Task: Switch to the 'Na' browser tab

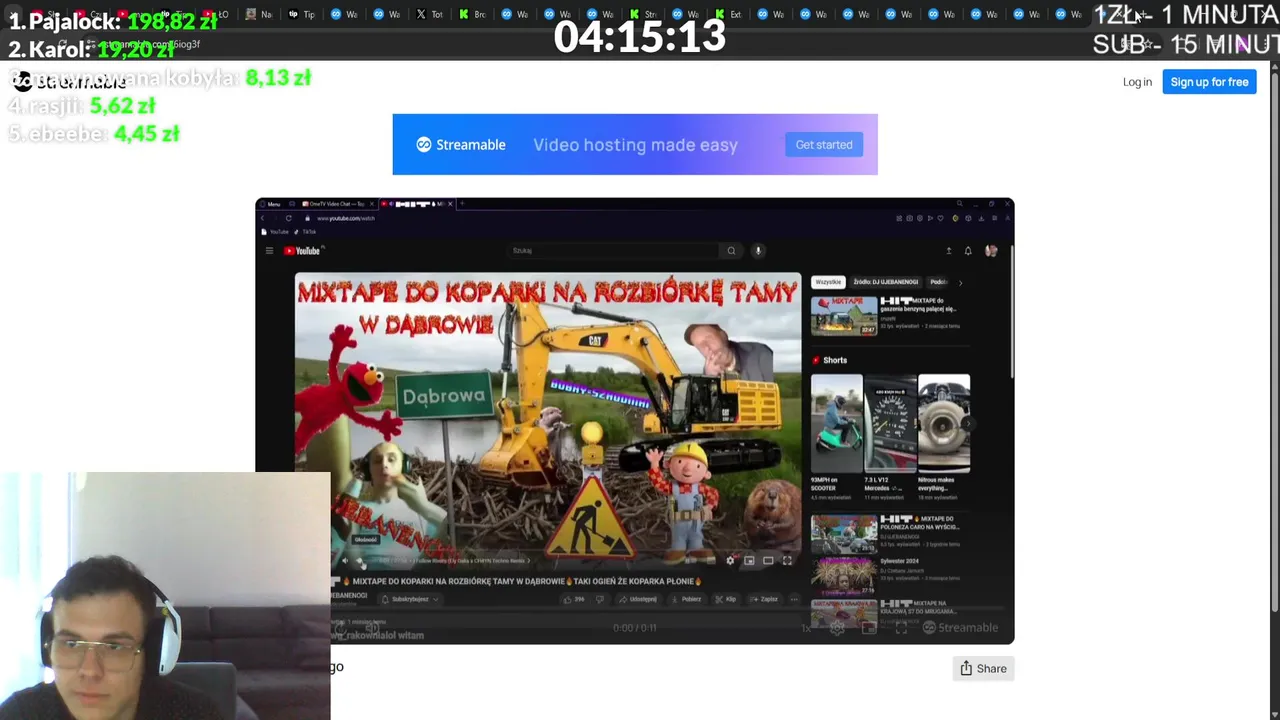Action: [259, 14]
